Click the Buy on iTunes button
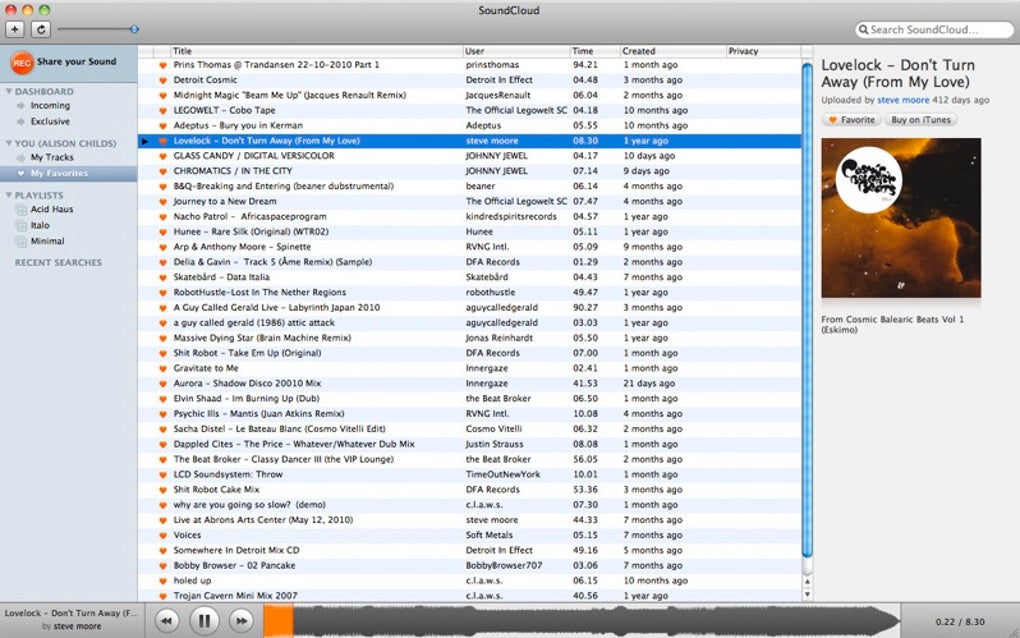Viewport: 1020px width, 638px height. click(922, 120)
